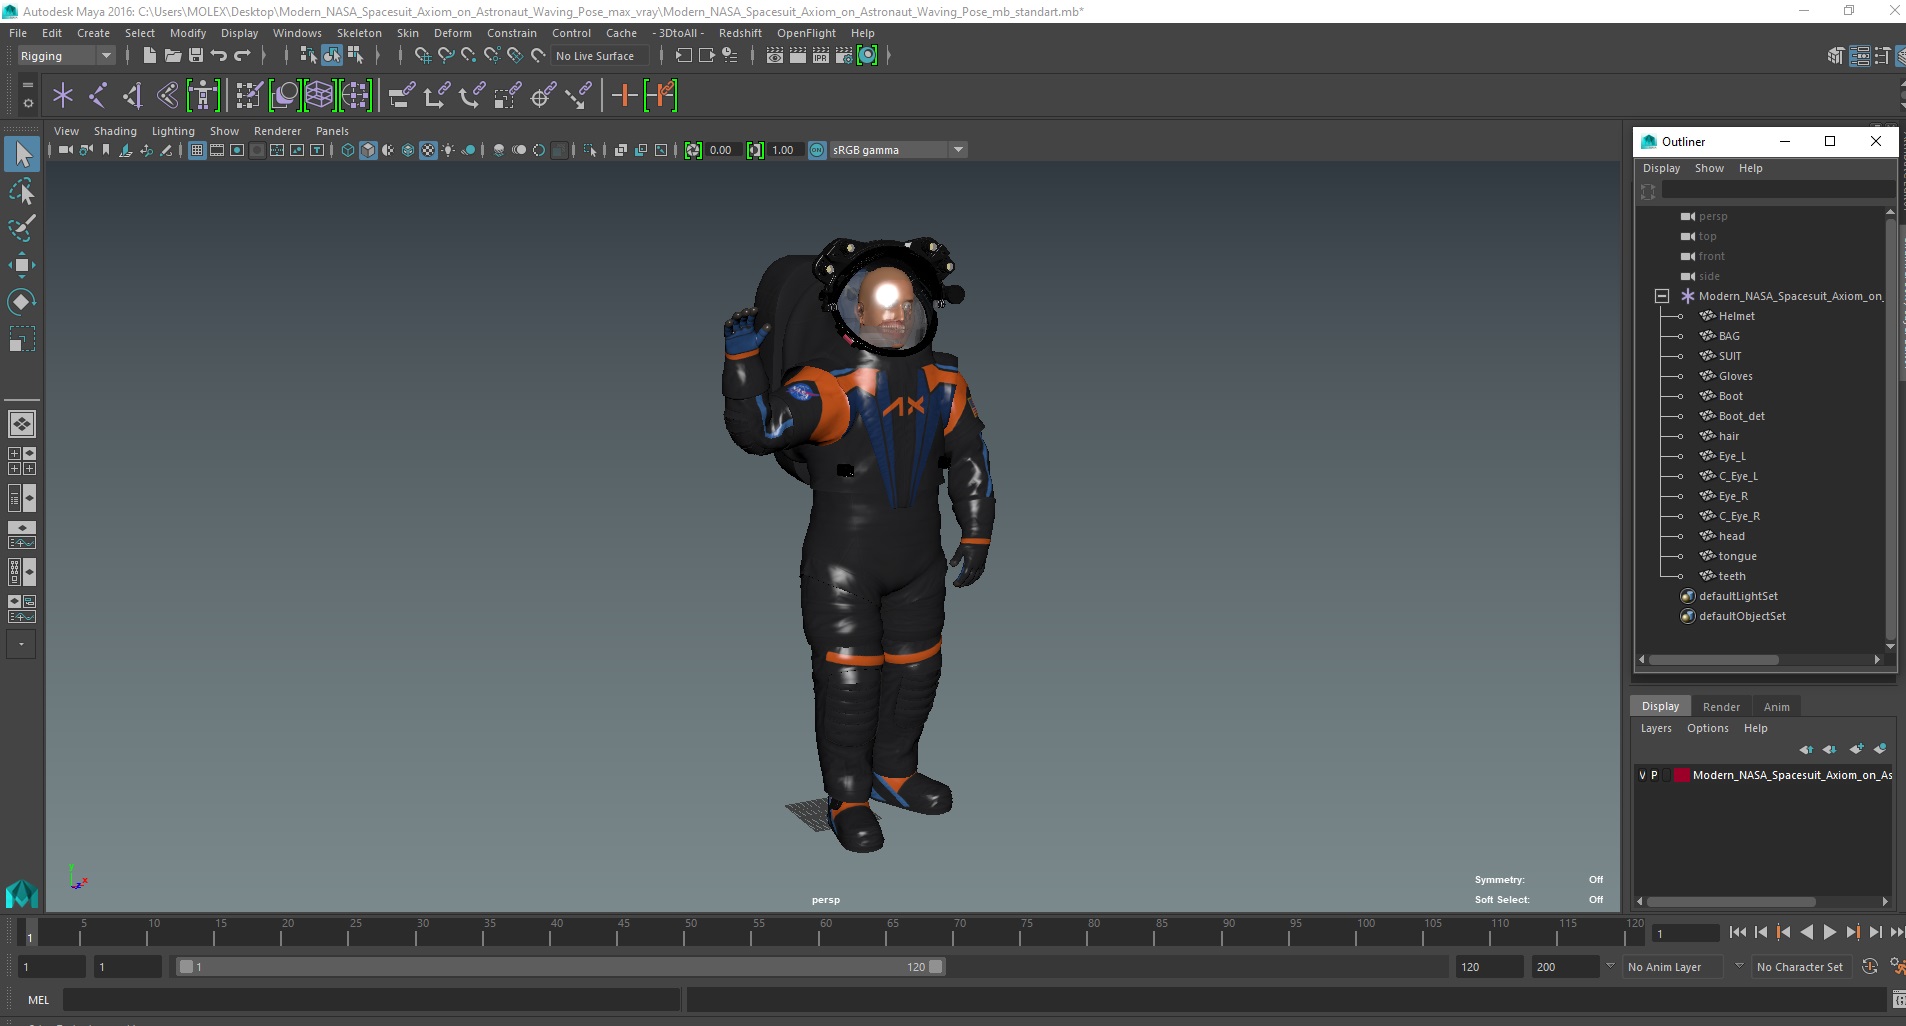Save the scene using the floppy disk icon

point(196,56)
